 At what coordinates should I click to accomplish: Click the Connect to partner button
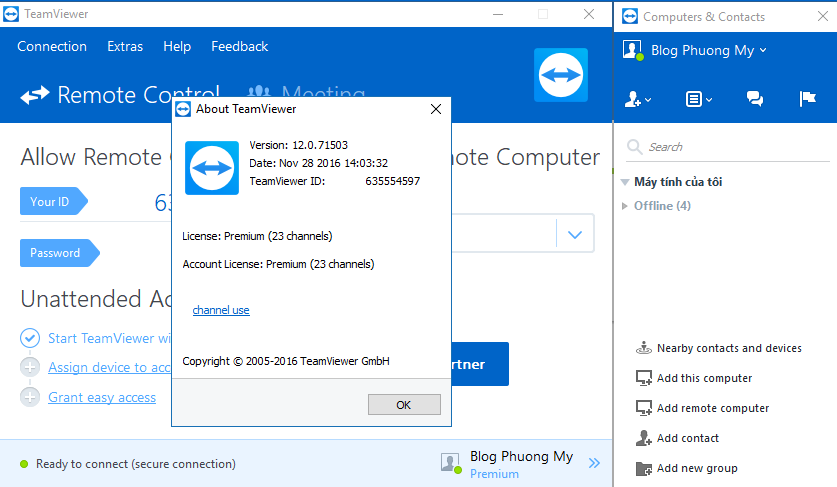click(x=480, y=364)
